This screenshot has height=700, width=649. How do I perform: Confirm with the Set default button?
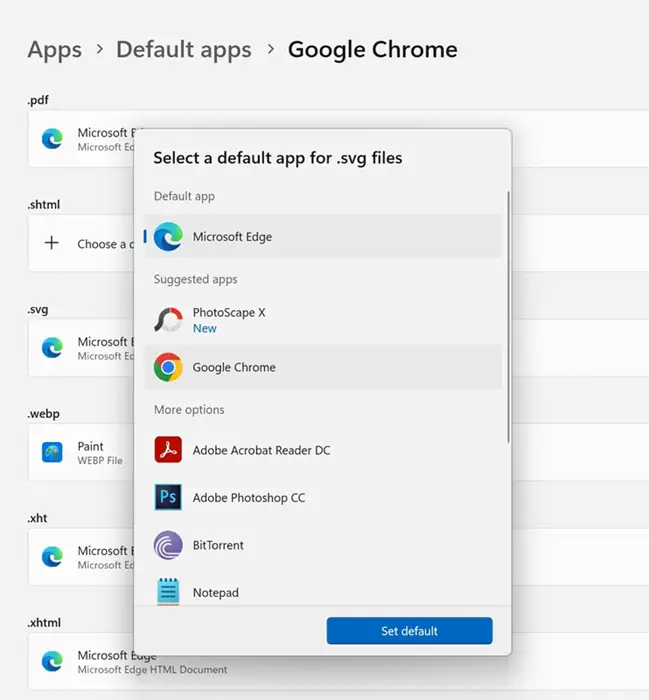[409, 631]
